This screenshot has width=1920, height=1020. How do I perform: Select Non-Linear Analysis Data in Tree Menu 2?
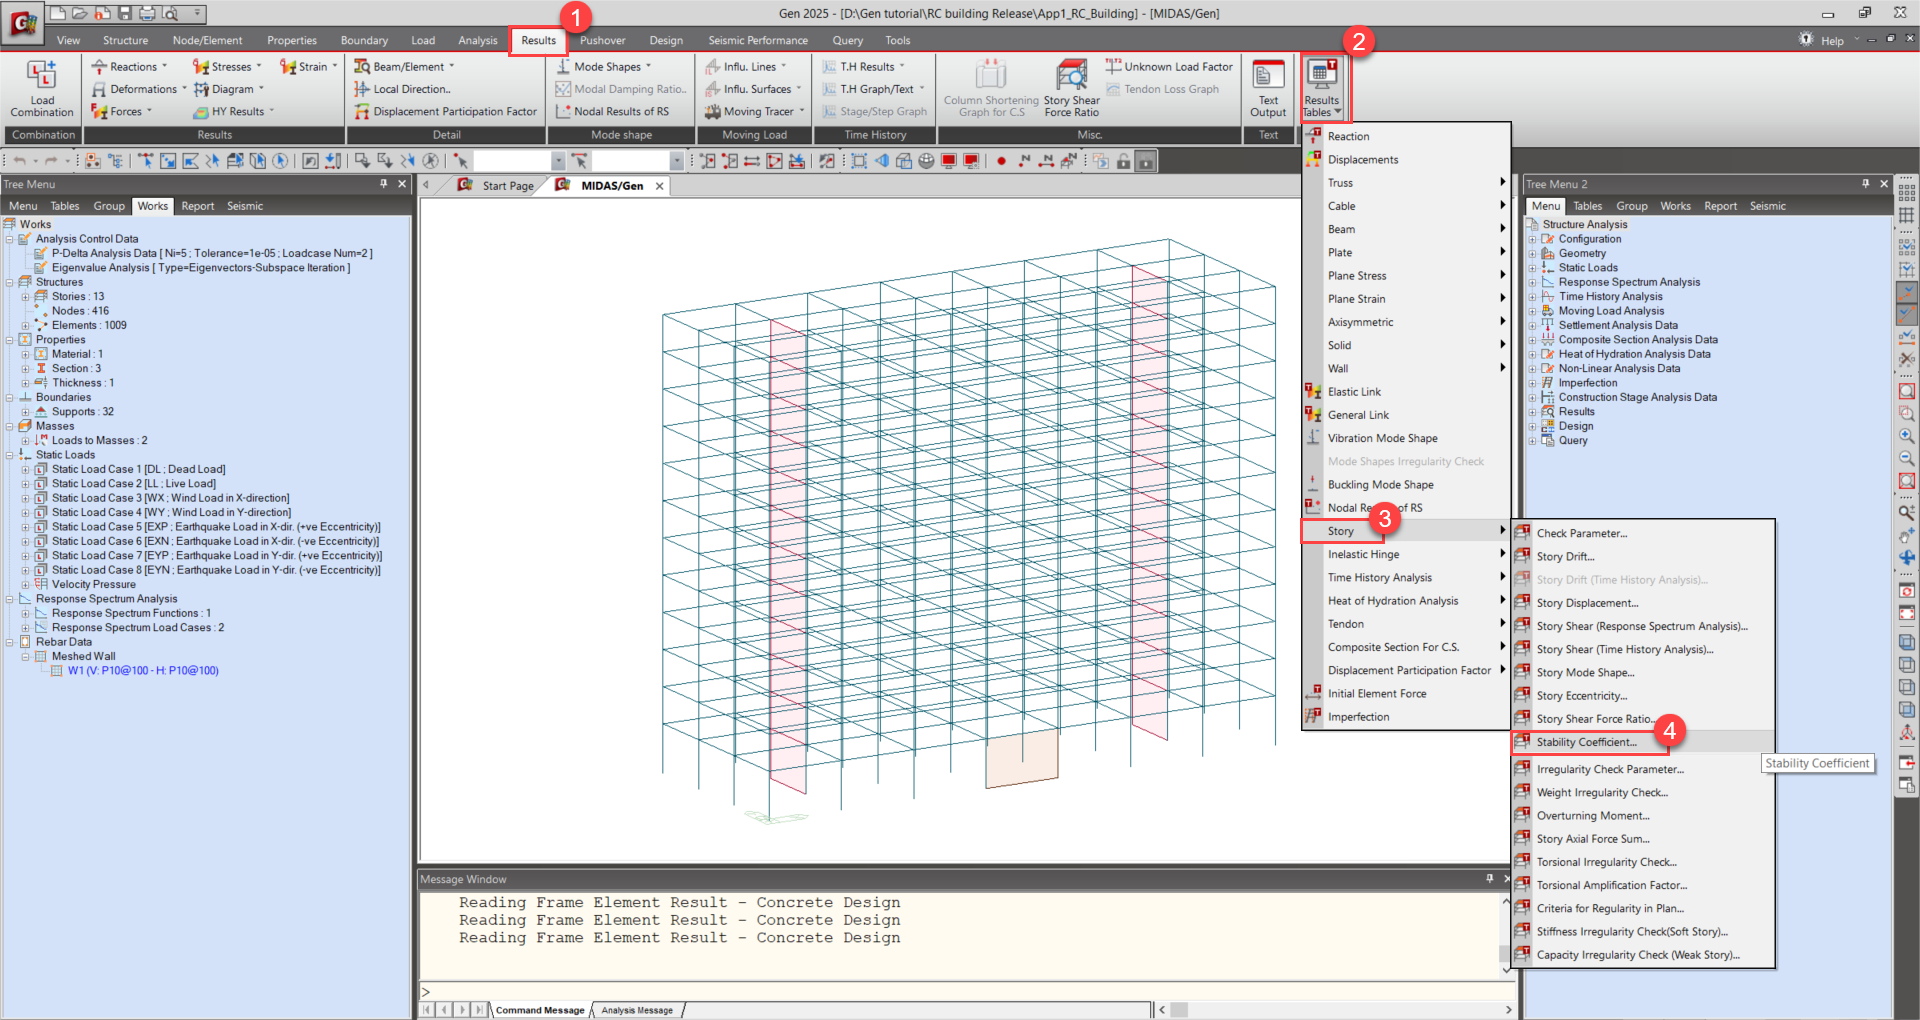[x=1619, y=369]
